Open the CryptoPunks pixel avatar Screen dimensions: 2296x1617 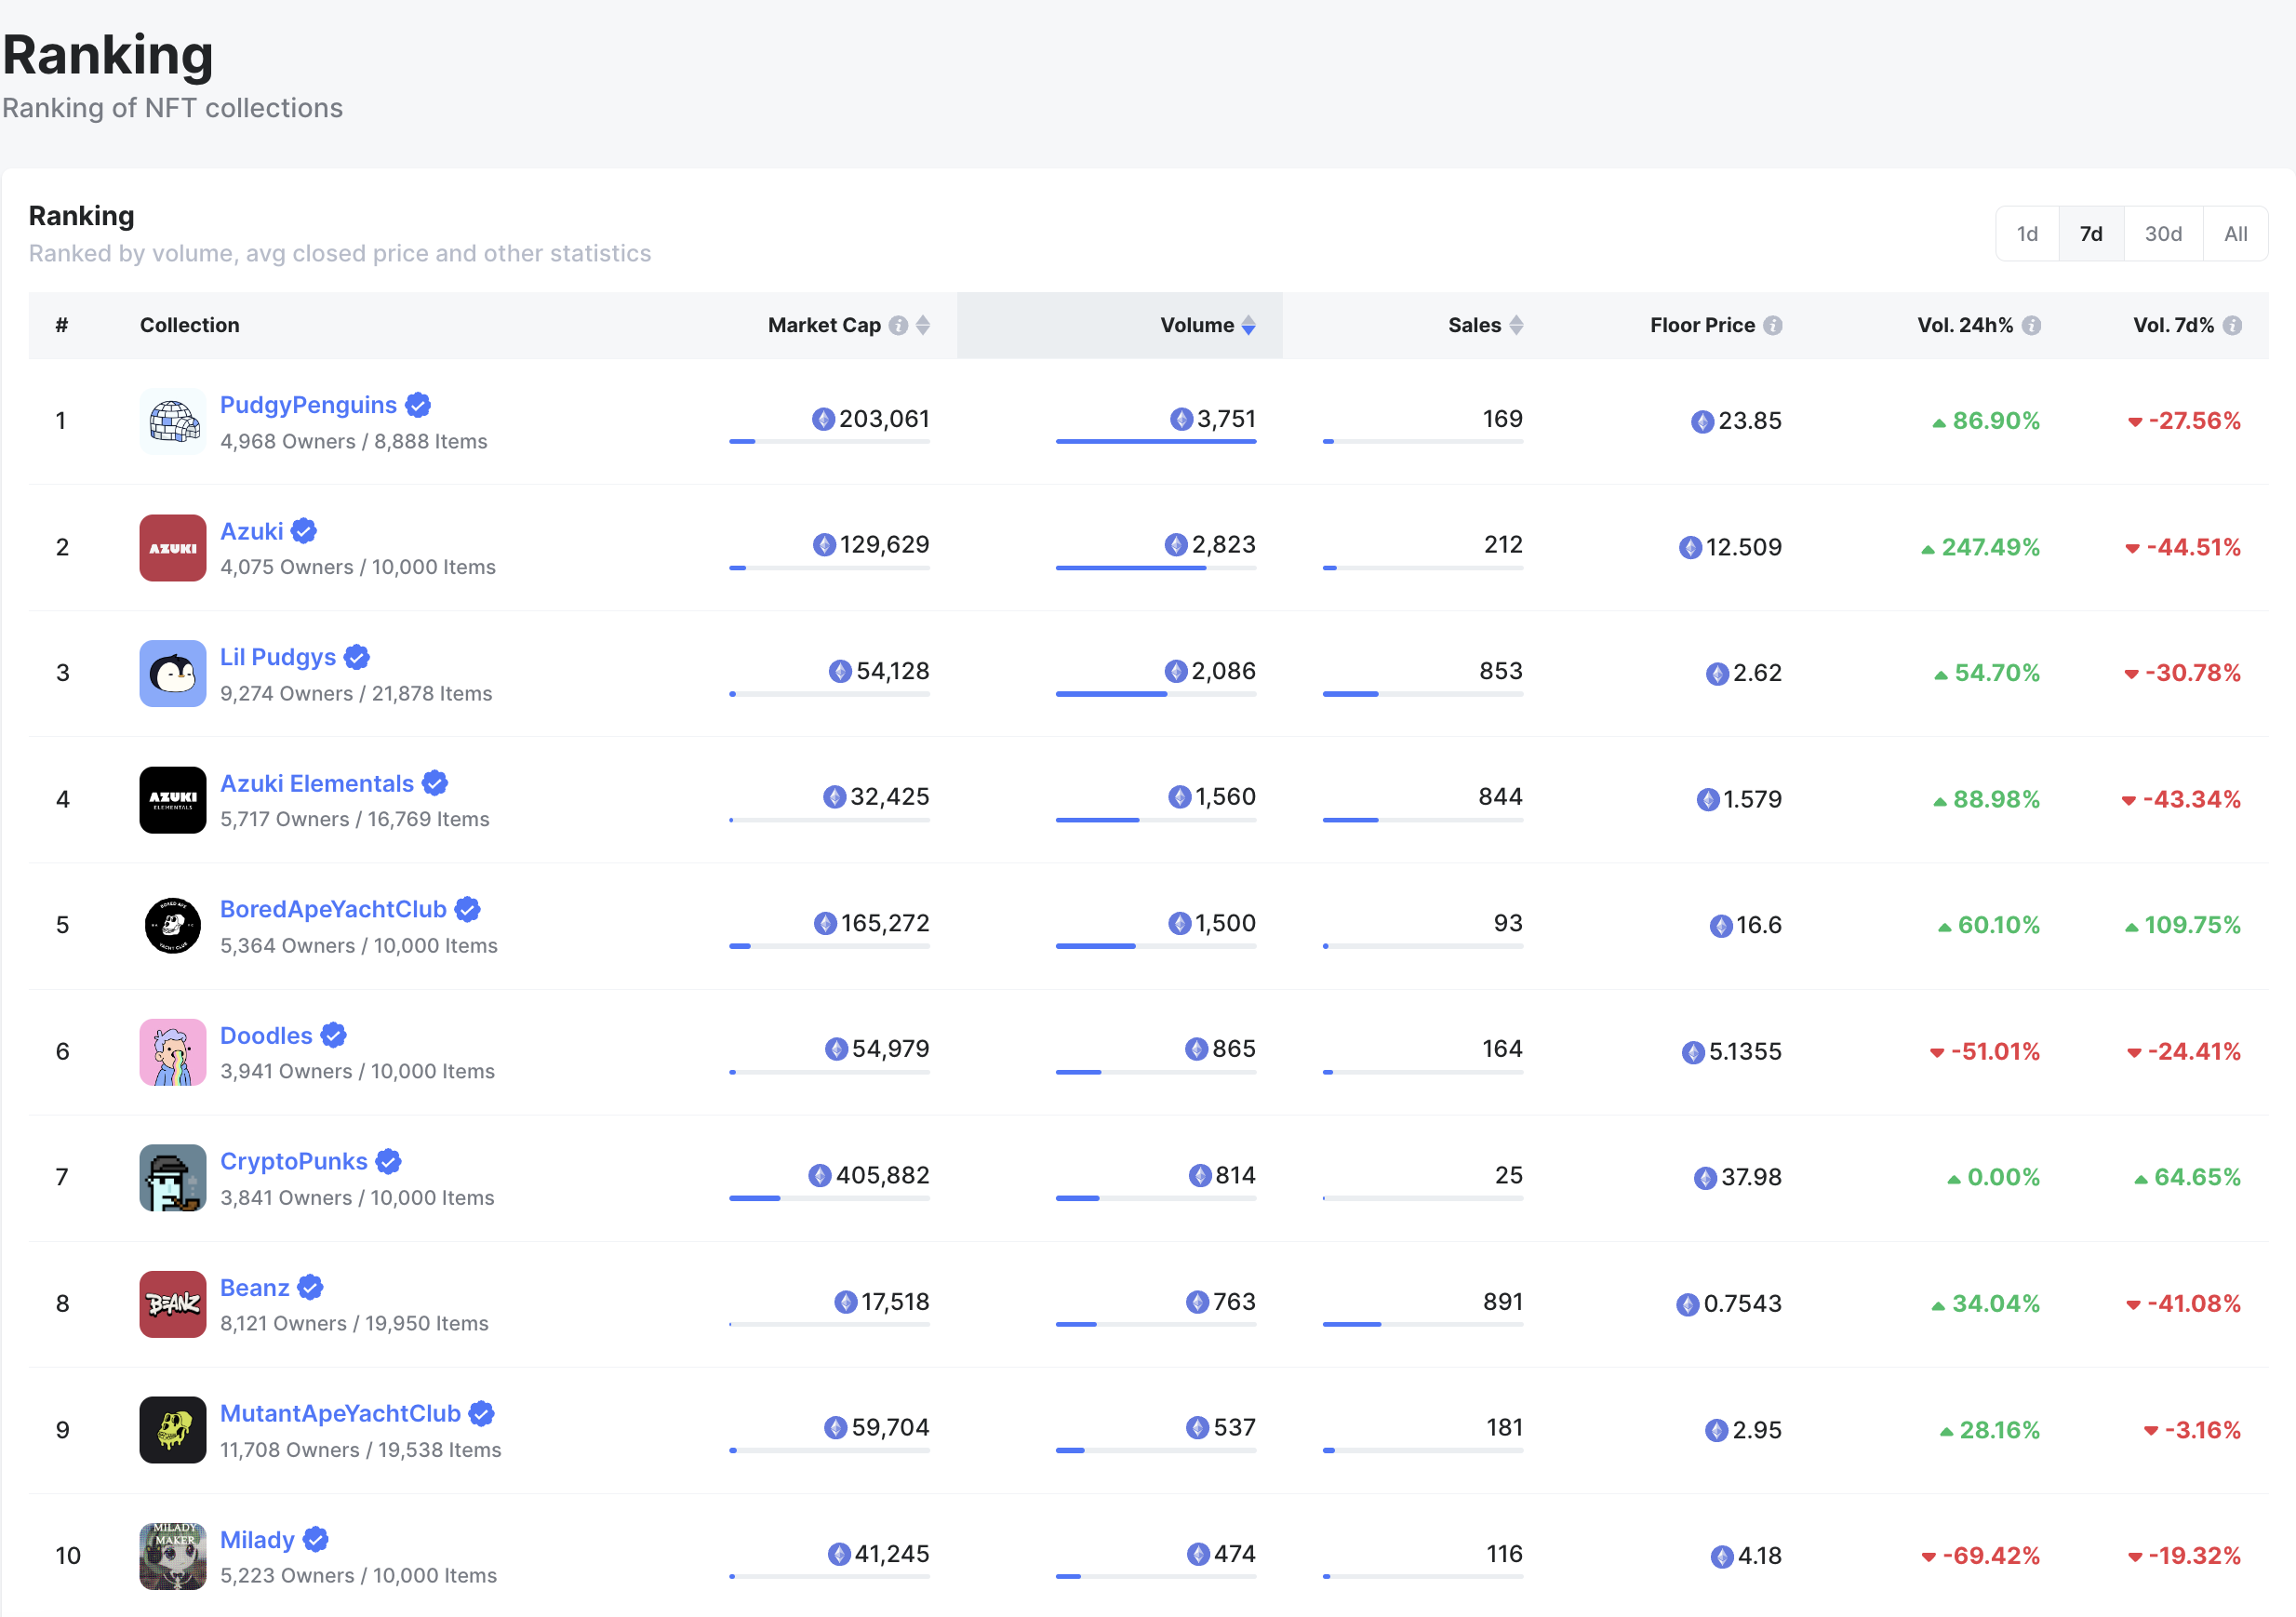tap(173, 1178)
